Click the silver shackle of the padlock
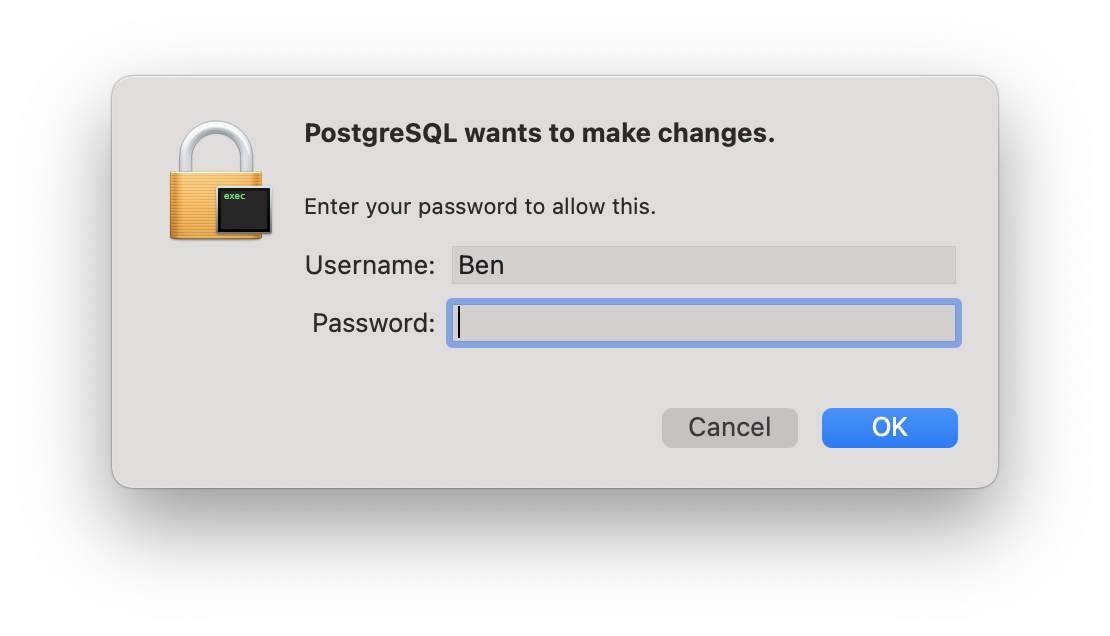1110x636 pixels. [x=215, y=143]
